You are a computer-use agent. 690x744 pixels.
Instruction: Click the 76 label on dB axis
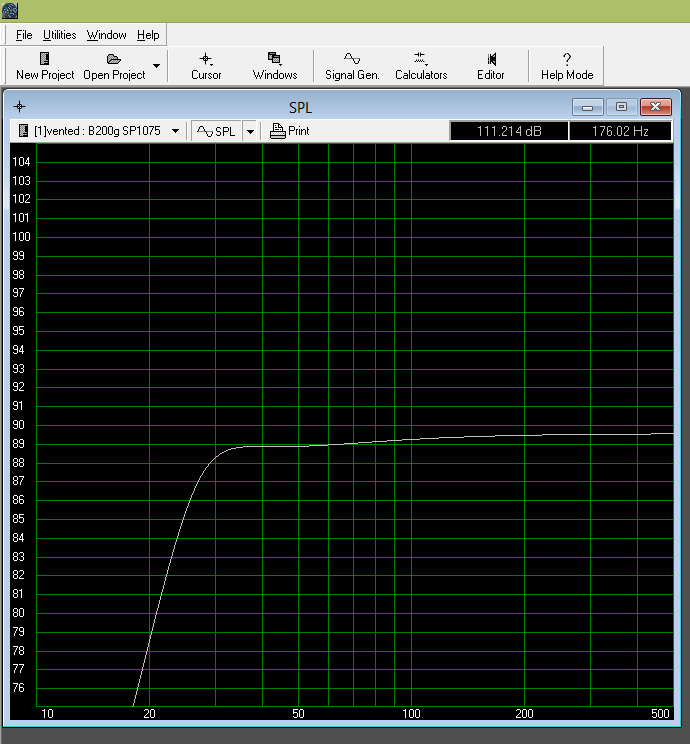click(x=18, y=688)
